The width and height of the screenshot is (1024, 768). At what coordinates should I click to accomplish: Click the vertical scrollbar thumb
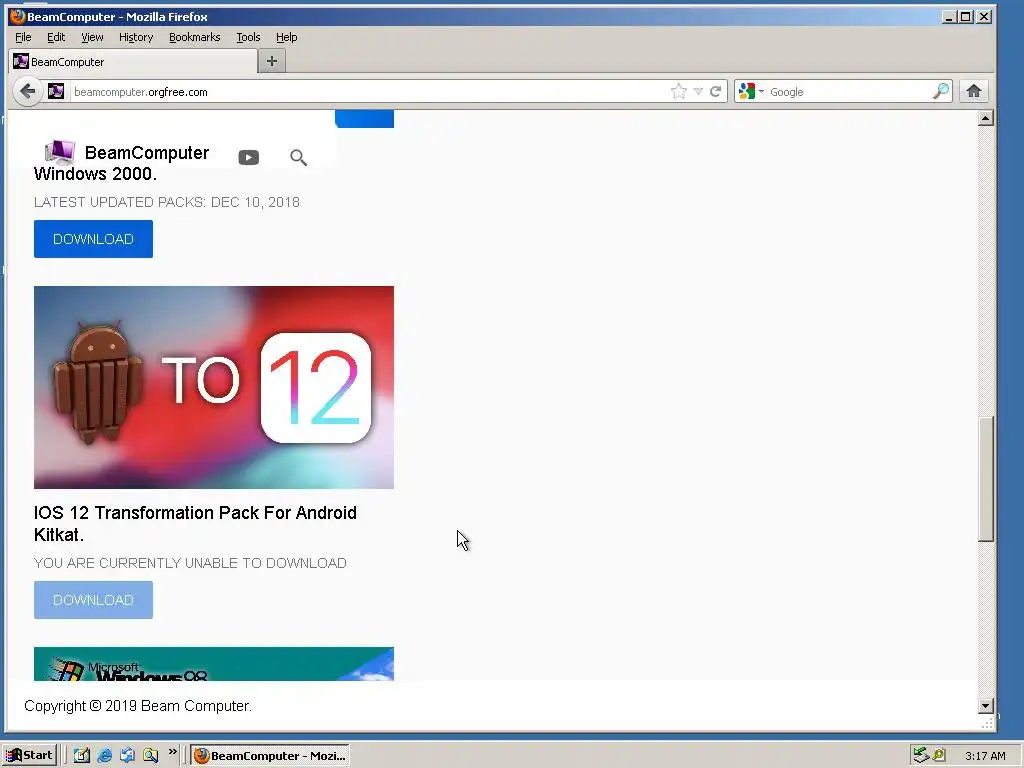click(x=986, y=478)
